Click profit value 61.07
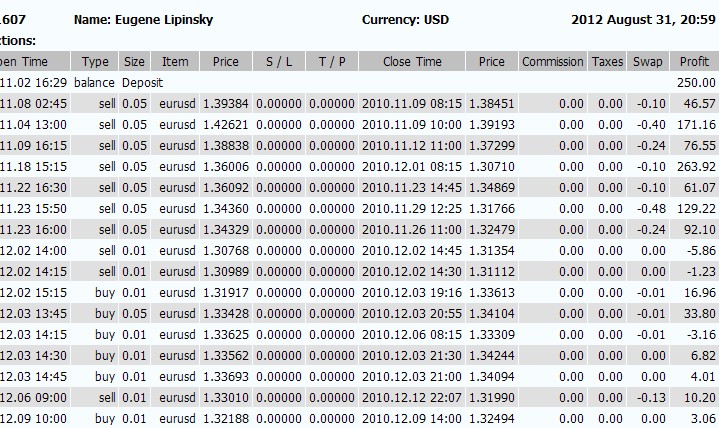This screenshot has width=719, height=428. 699,188
